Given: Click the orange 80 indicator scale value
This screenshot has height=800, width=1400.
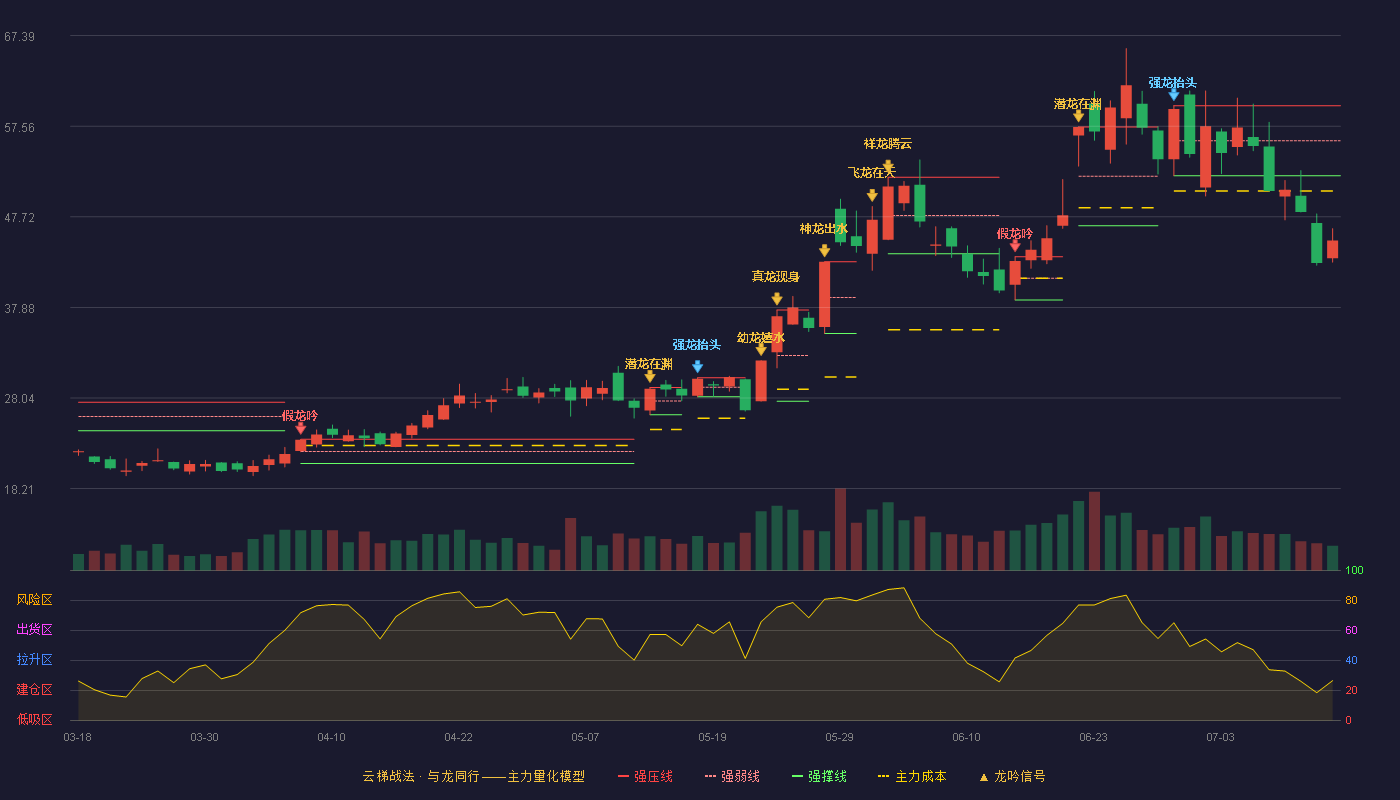Looking at the screenshot, I should pyautogui.click(x=1351, y=600).
